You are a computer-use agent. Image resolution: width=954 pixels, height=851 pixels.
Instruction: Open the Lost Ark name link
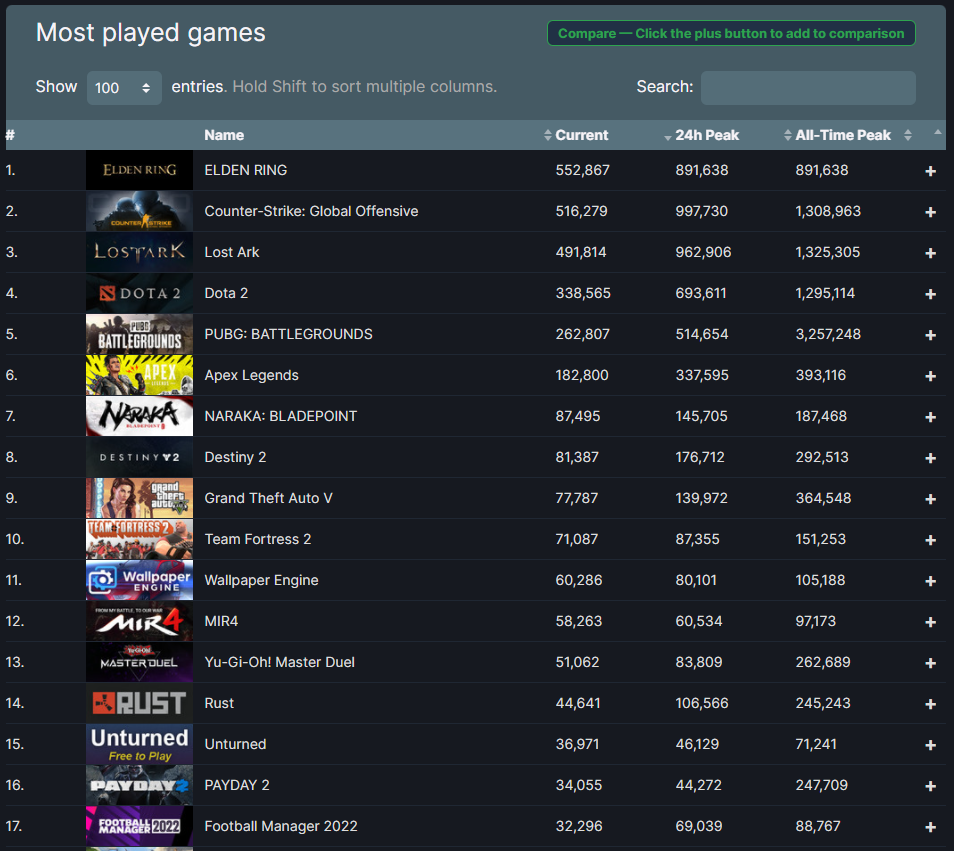coord(232,252)
